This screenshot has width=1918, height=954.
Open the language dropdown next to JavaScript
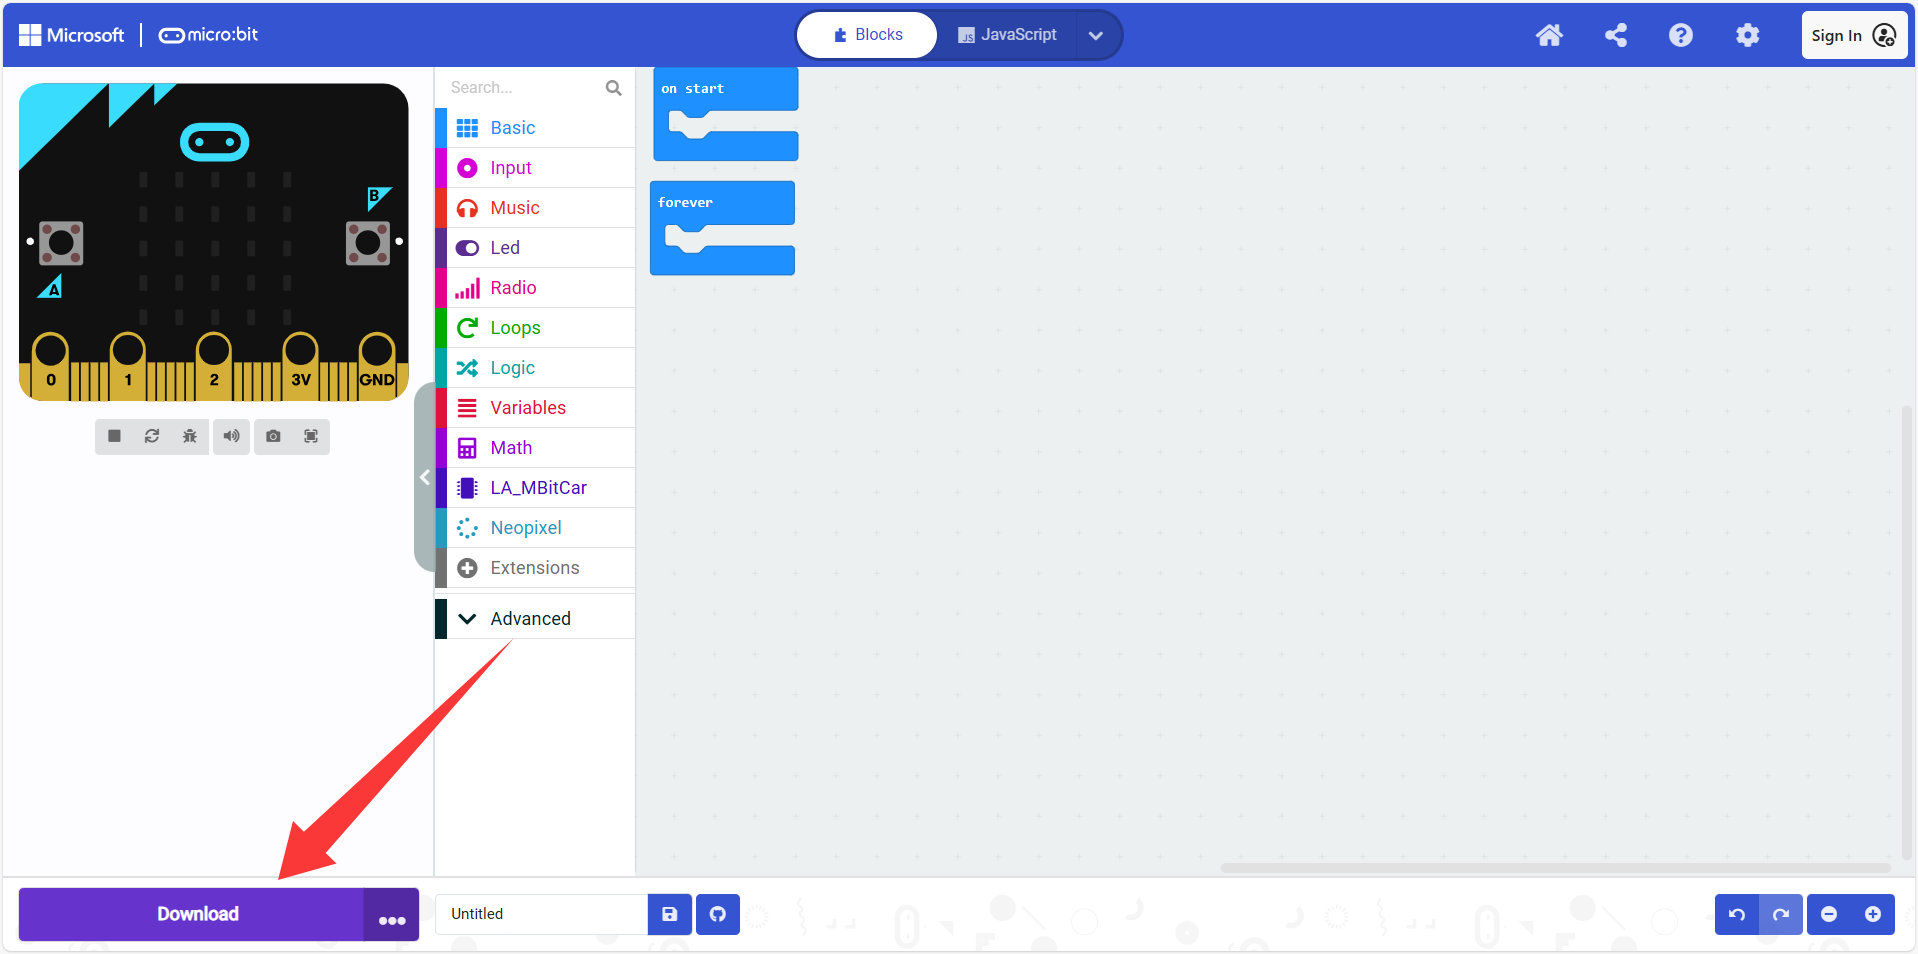1096,35
